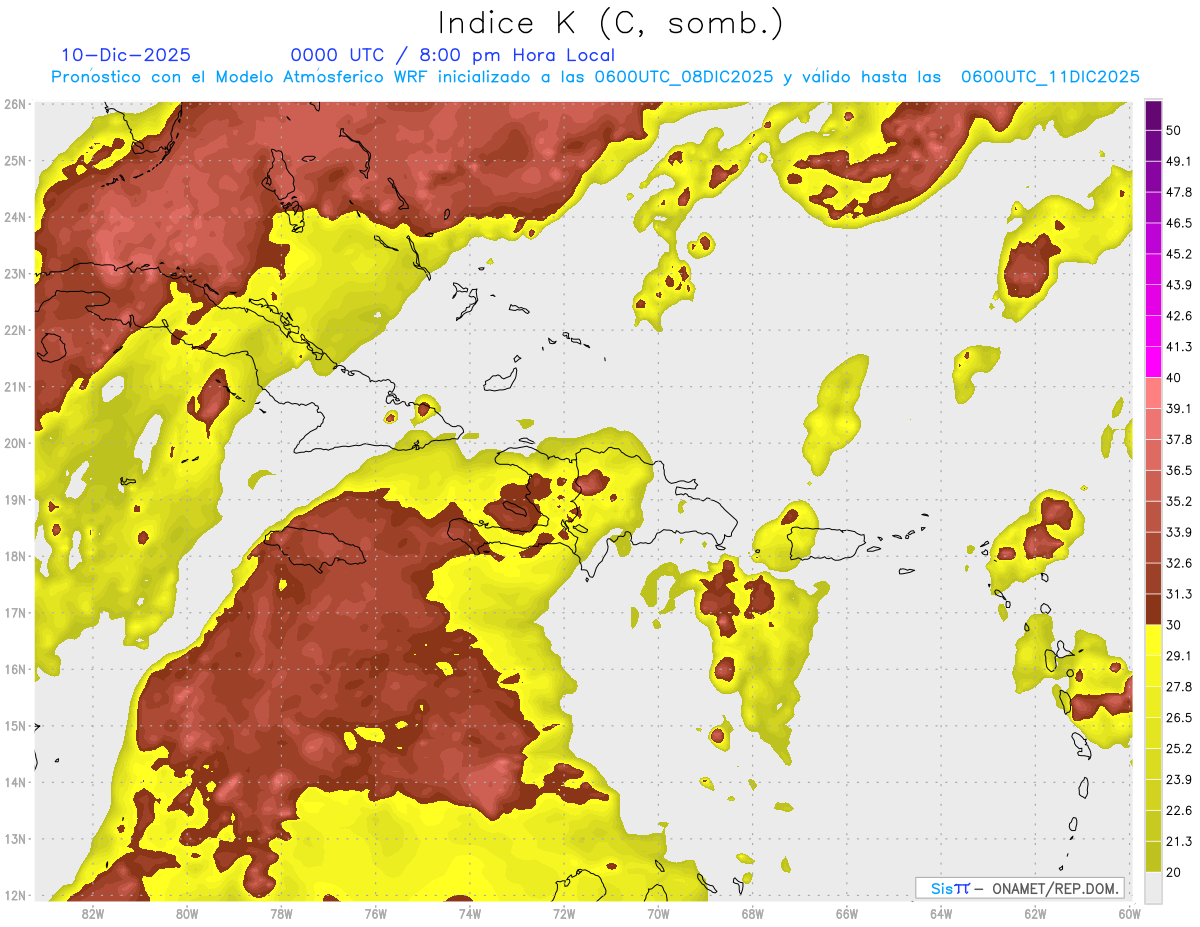Click the "Indice K (C, somb.)" title
The height and width of the screenshot is (927, 1200).
click(610, 24)
